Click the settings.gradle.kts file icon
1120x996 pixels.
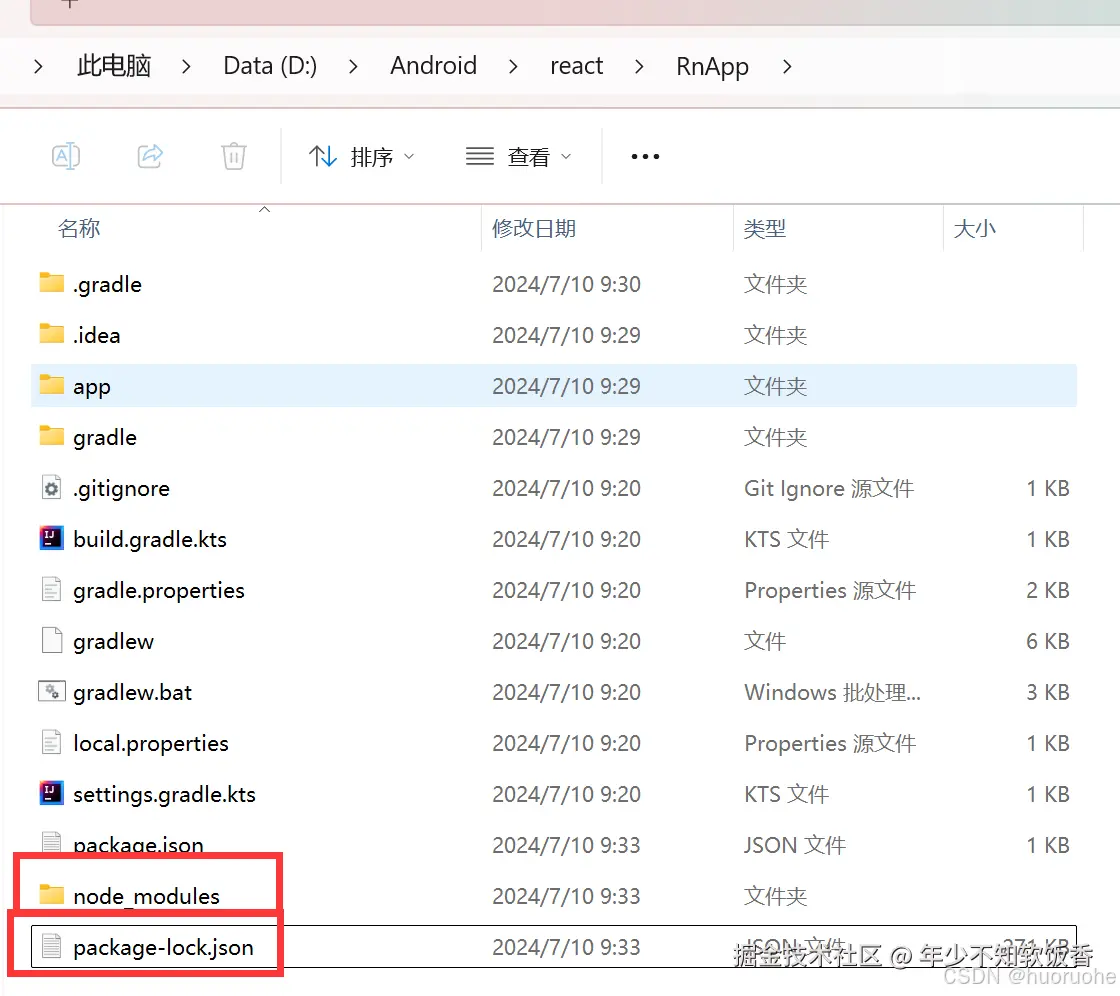[x=51, y=793]
